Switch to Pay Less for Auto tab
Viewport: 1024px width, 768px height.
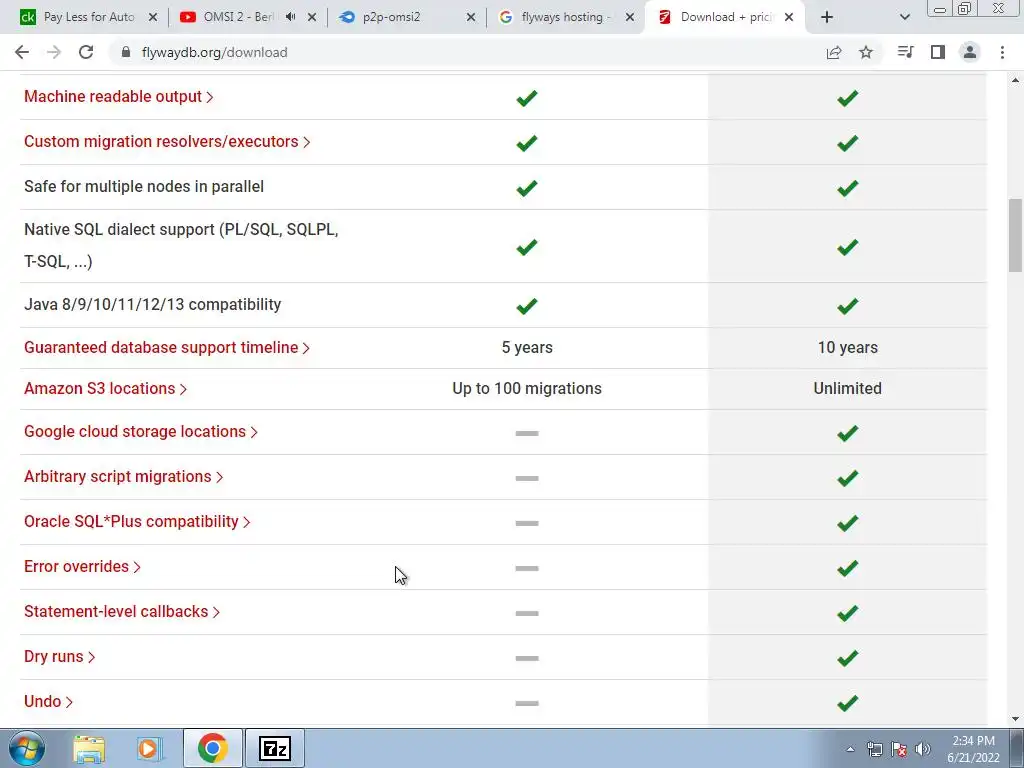point(89,17)
